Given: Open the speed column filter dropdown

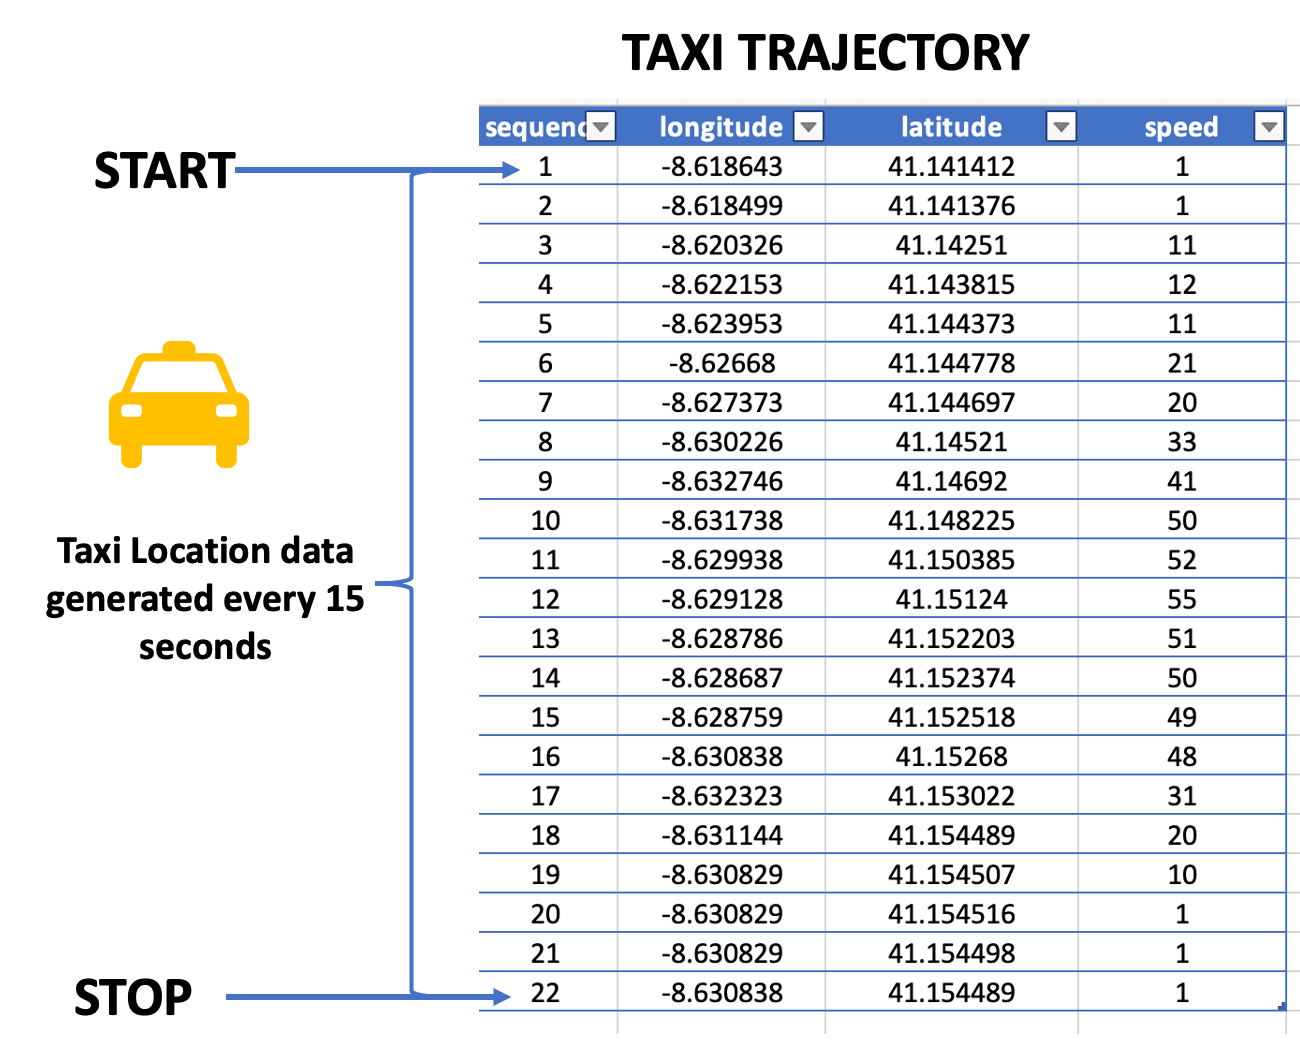Looking at the screenshot, I should 1269,127.
